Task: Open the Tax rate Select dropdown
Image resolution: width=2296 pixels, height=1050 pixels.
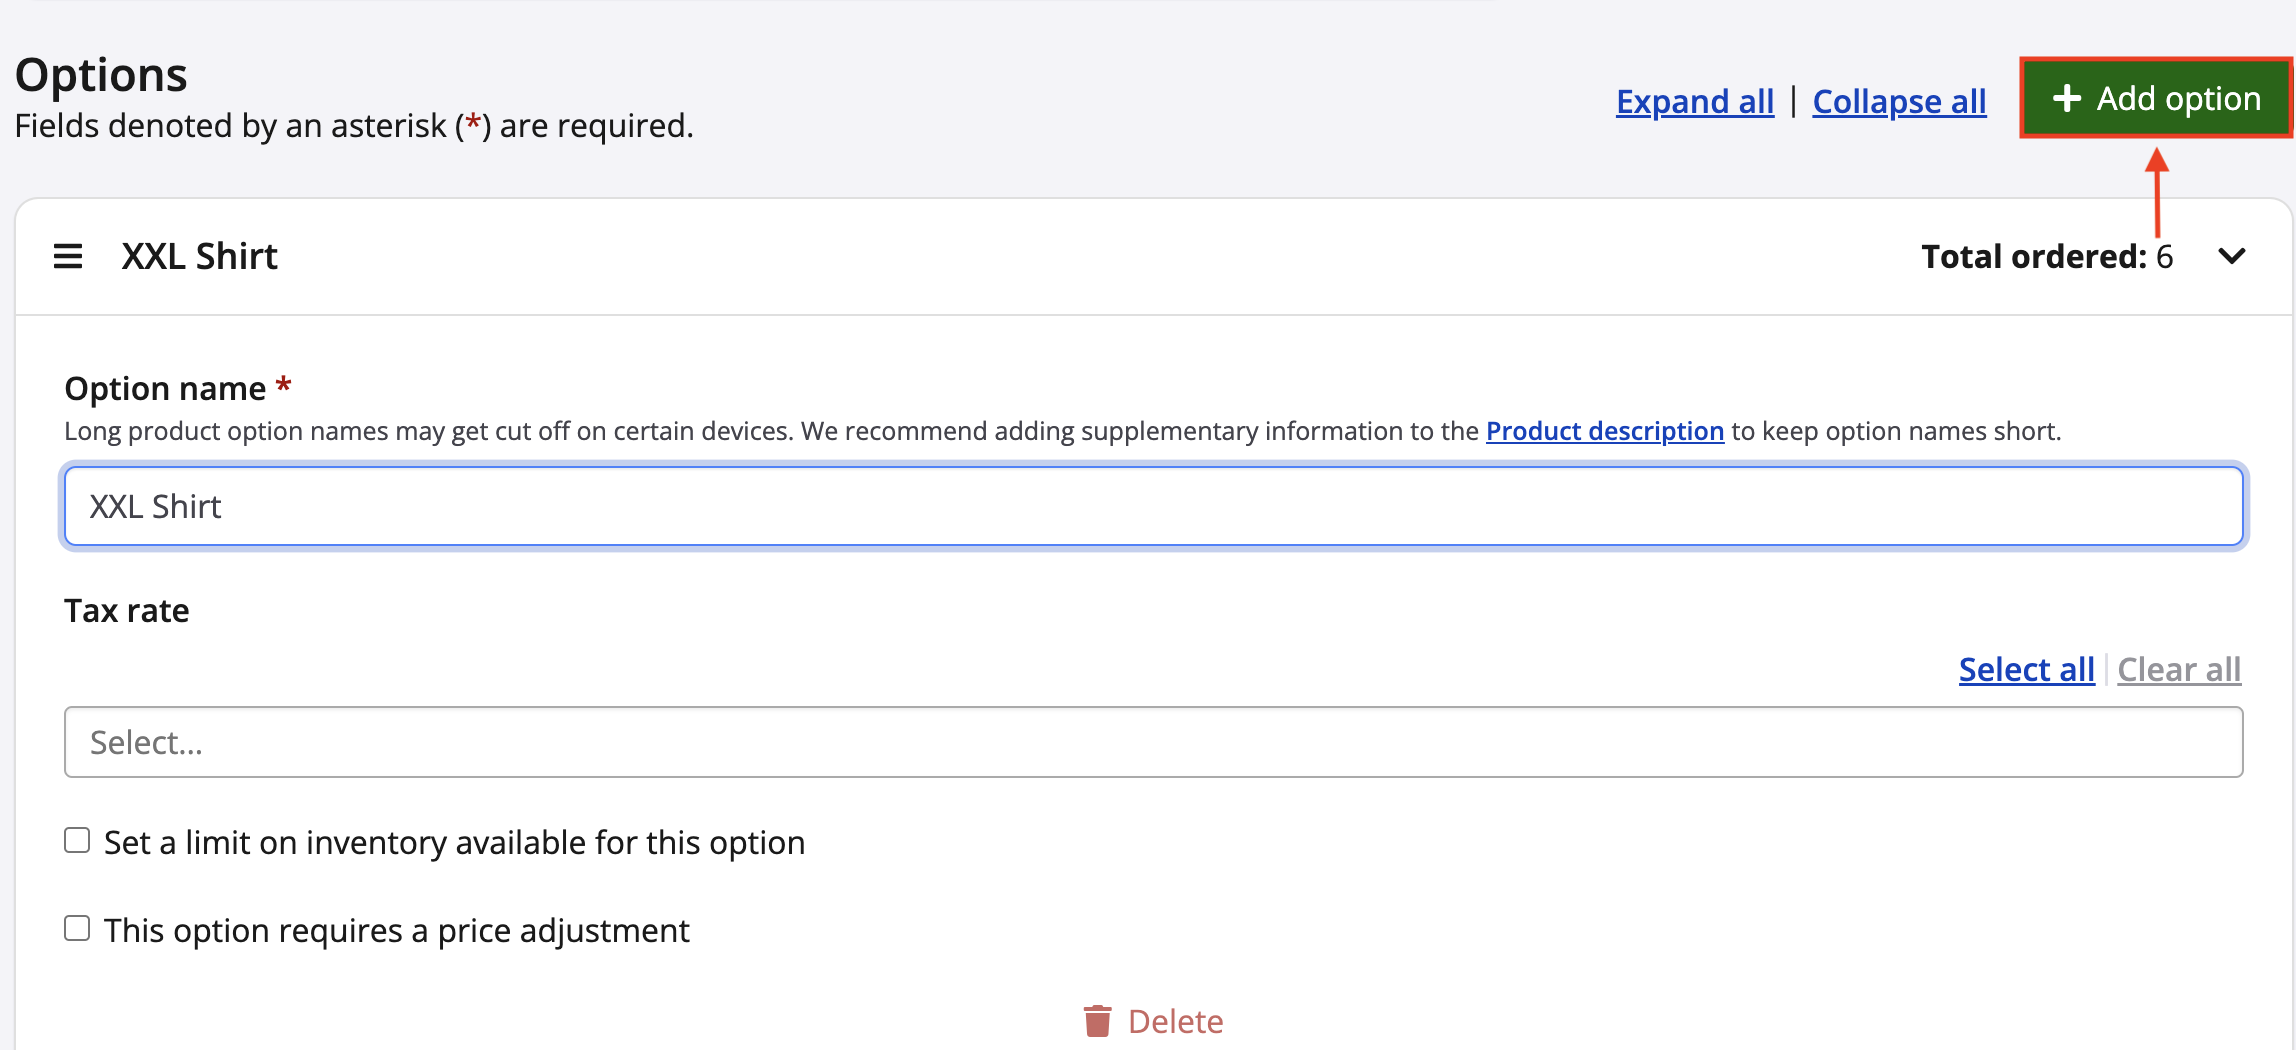Action: pos(1153,742)
